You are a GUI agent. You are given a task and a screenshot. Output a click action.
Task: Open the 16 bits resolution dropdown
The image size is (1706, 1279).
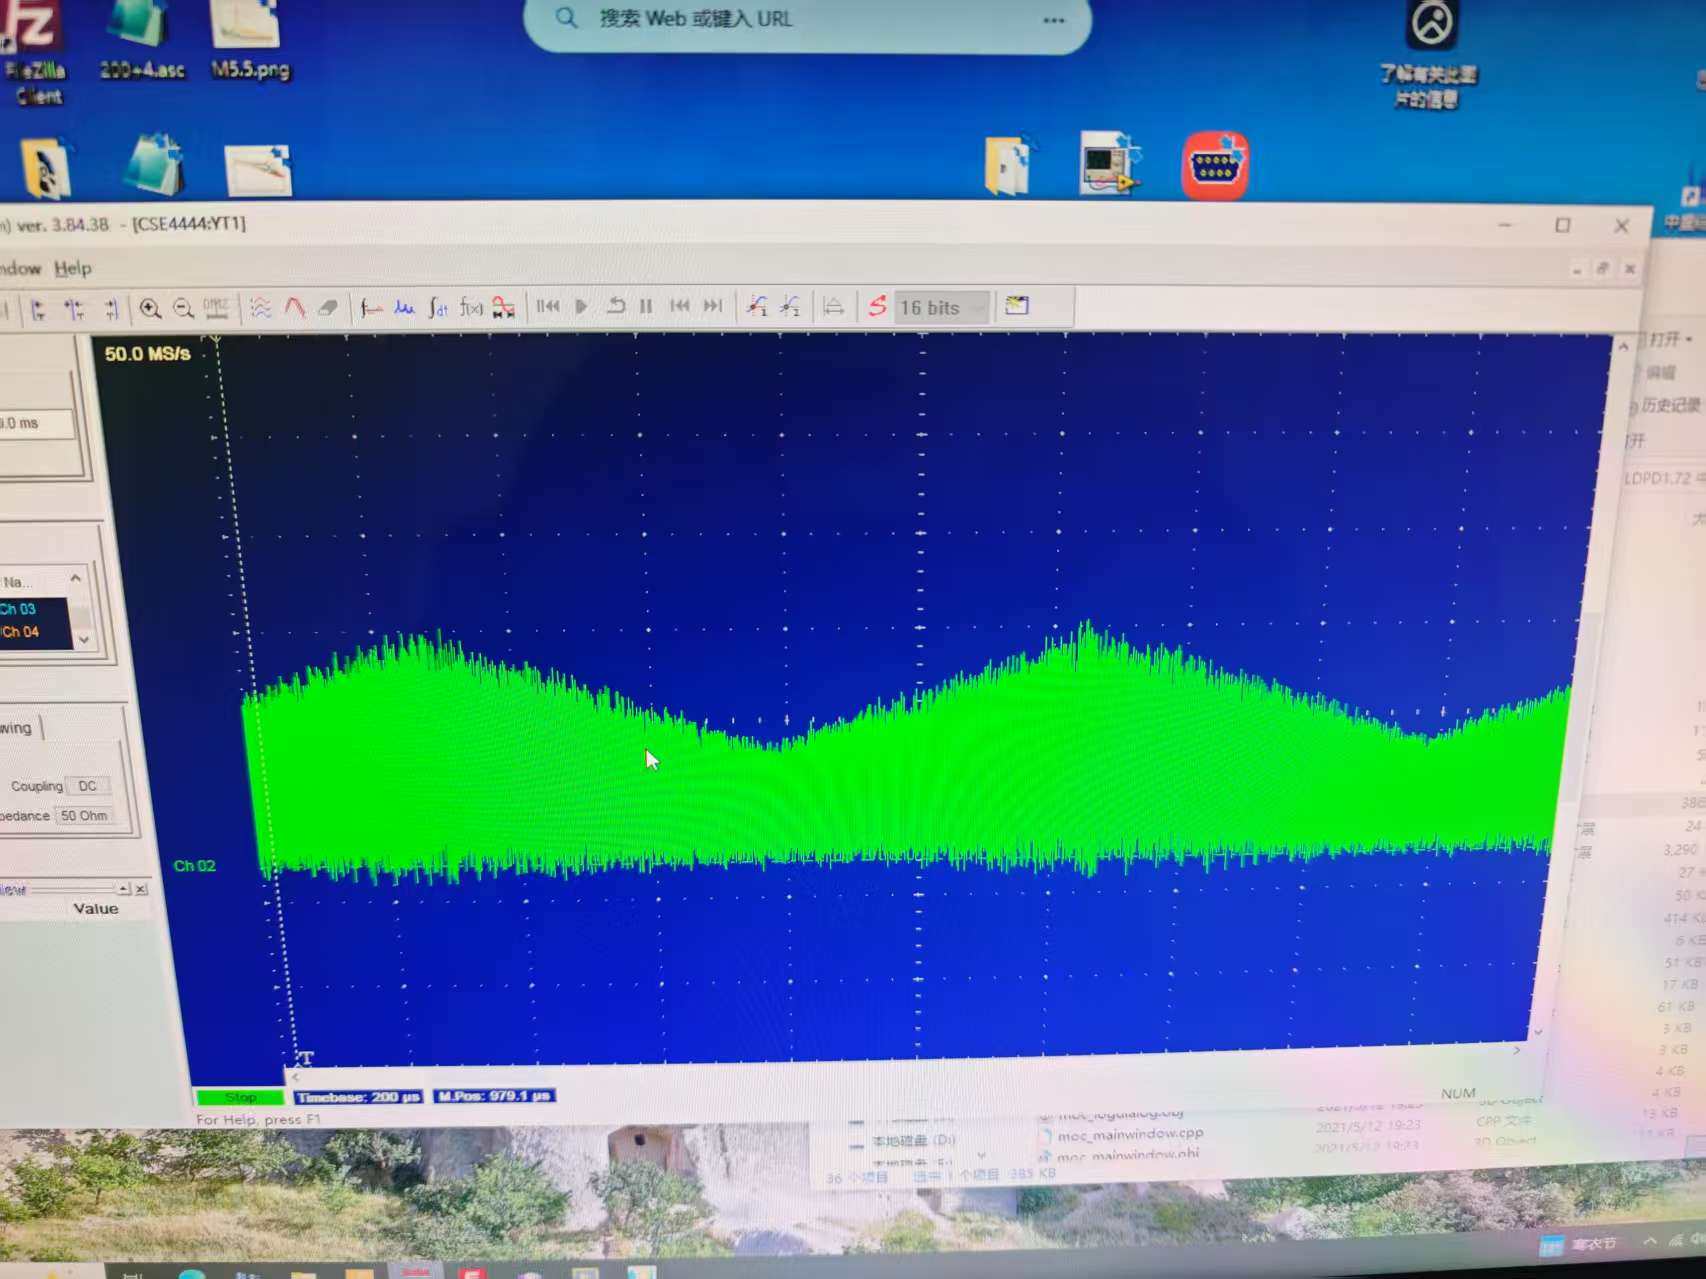click(x=941, y=308)
